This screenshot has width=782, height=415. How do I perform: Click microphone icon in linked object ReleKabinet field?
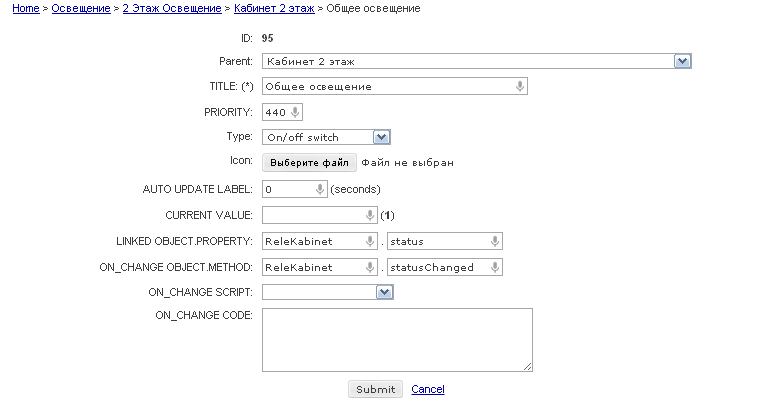pos(370,241)
